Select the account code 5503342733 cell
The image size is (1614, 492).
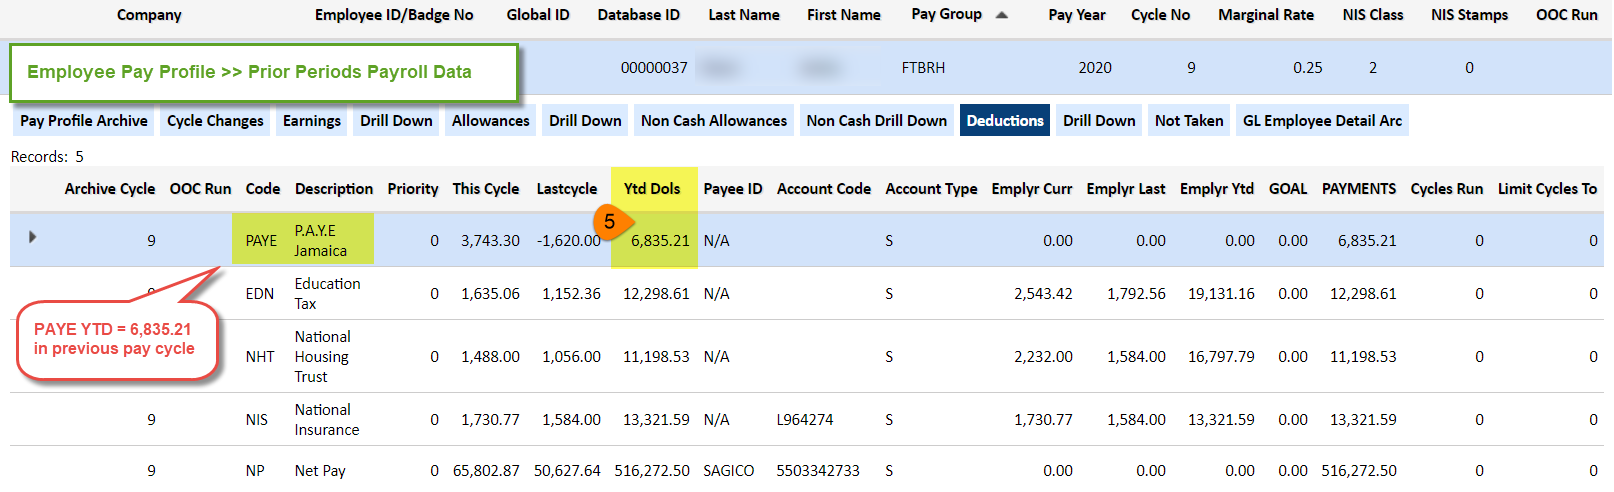[x=818, y=471]
